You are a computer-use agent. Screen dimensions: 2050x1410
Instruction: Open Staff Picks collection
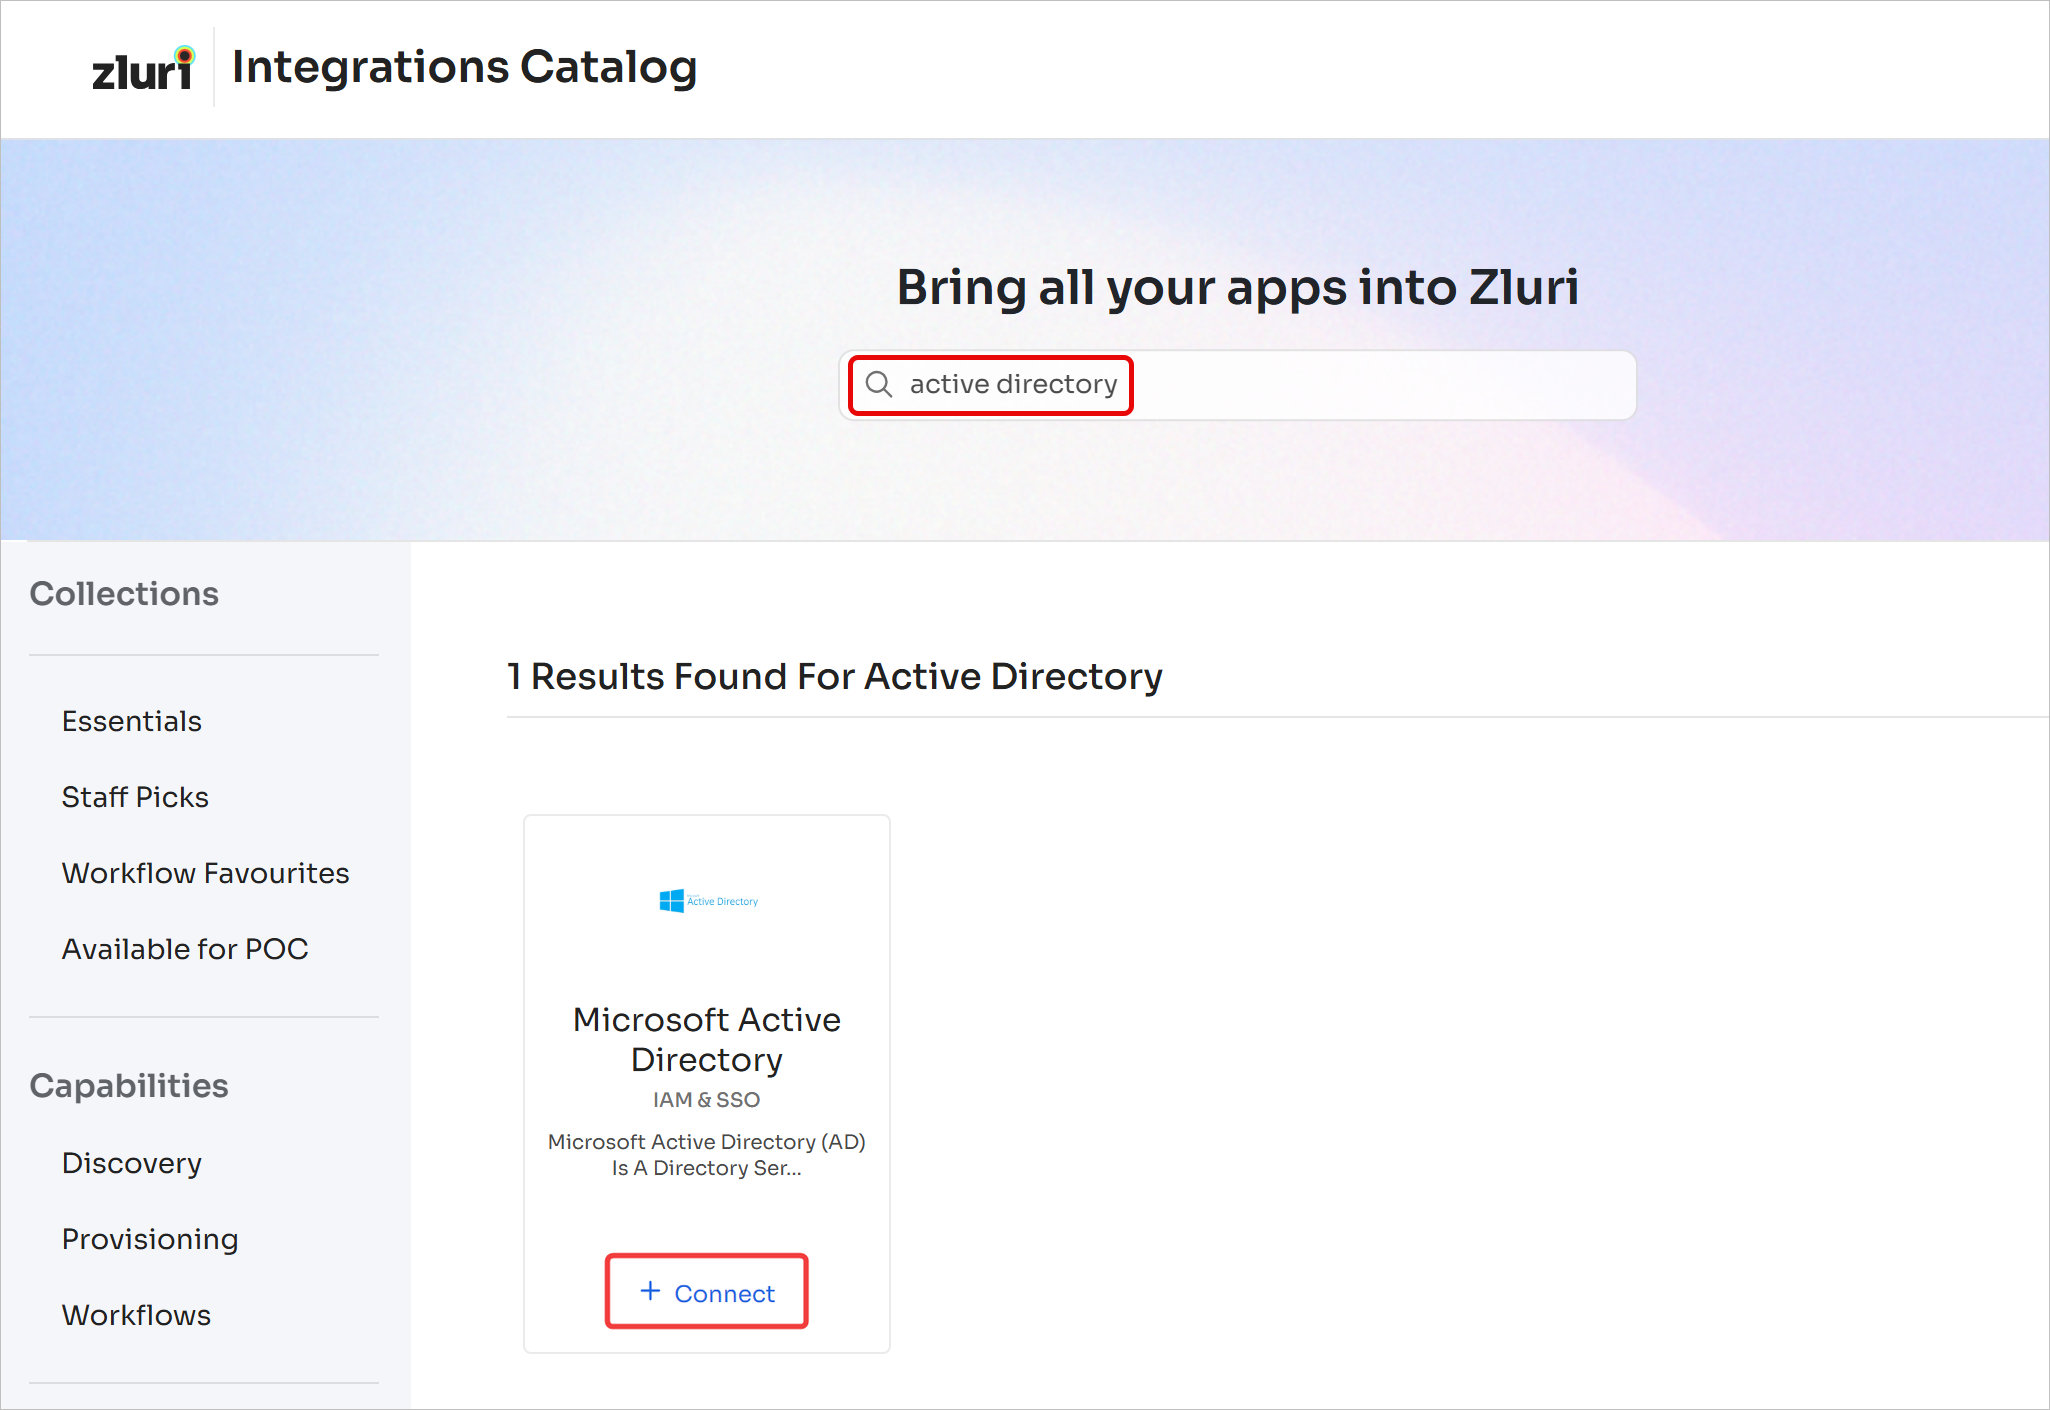point(135,797)
